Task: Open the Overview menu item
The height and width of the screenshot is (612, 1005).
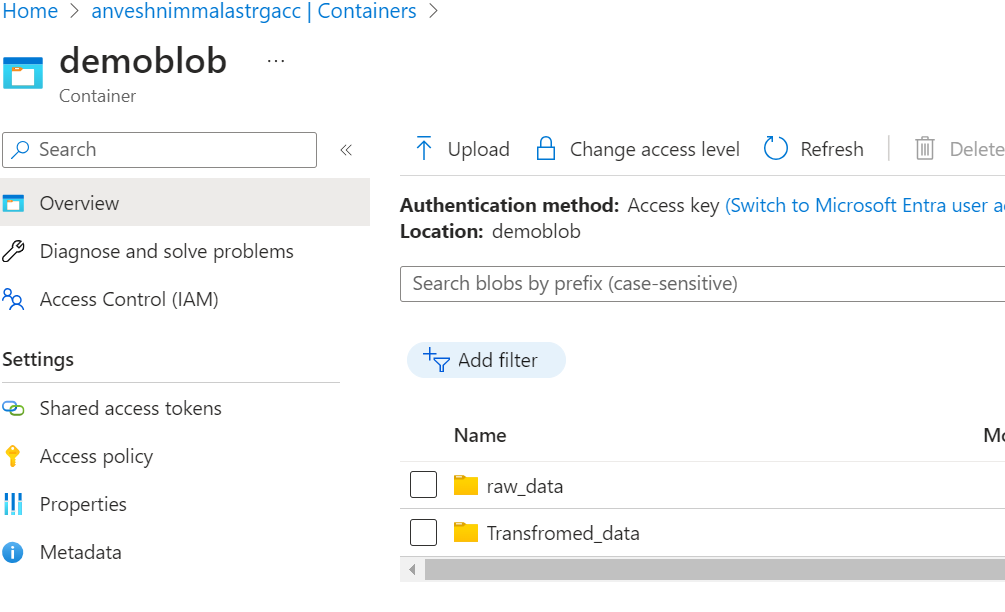Action: pyautogui.click(x=185, y=203)
